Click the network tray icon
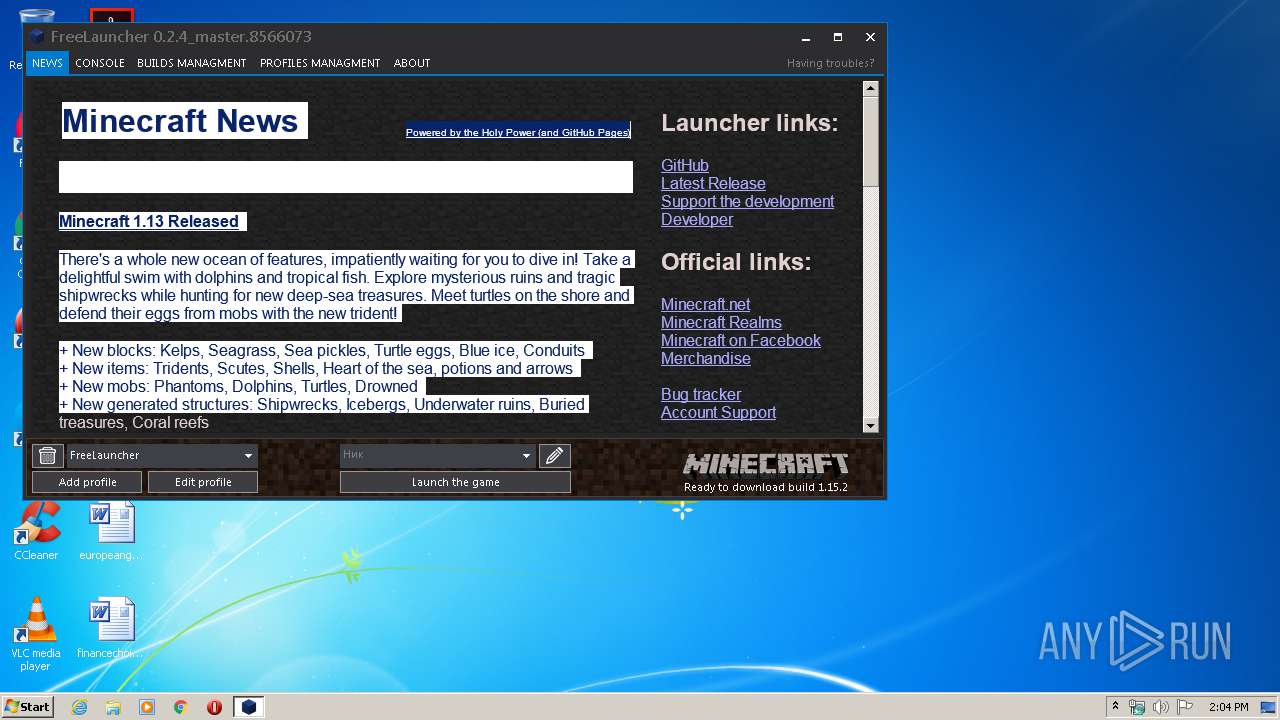The image size is (1280, 720). pyautogui.click(x=1137, y=707)
